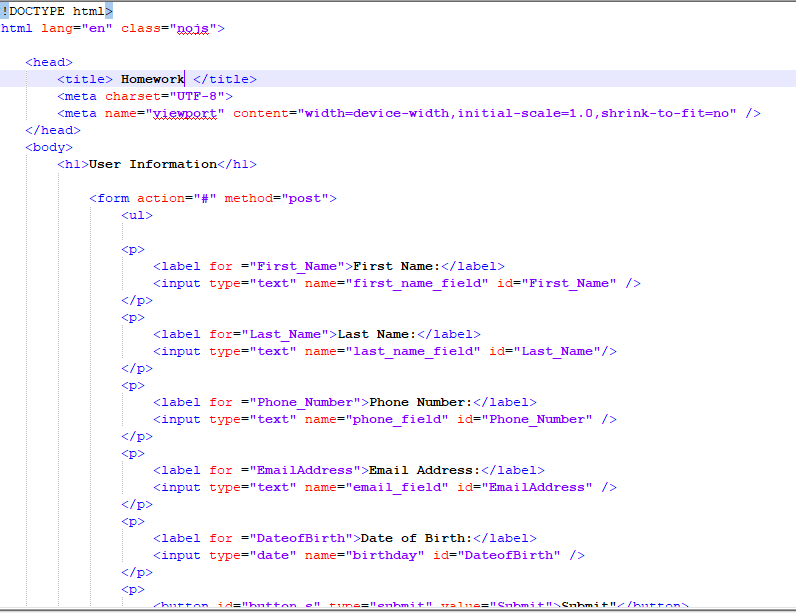796x613 pixels.
Task: Click the id="DateofBirth" input attribute
Action: click(x=496, y=555)
